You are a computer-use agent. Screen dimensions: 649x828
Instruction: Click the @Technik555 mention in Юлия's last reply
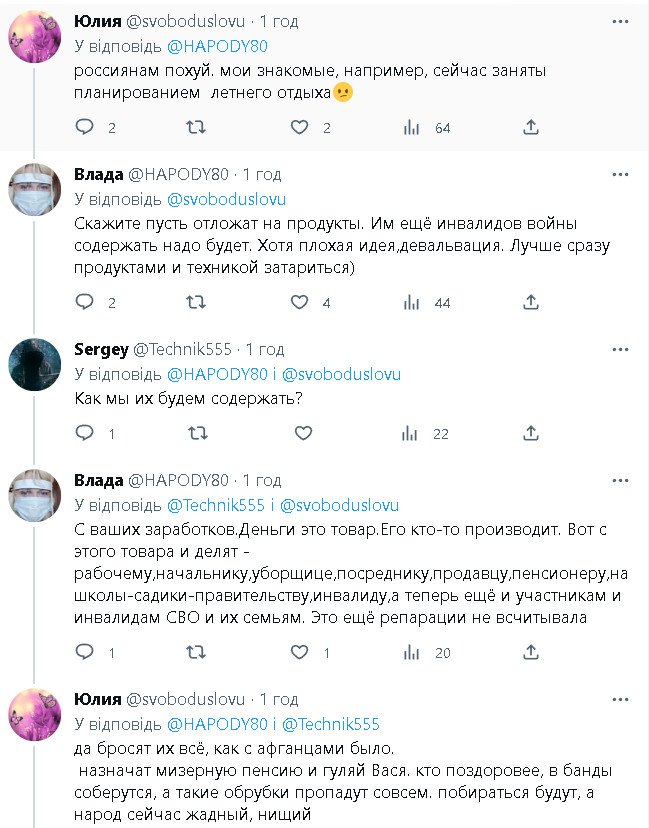(x=331, y=724)
